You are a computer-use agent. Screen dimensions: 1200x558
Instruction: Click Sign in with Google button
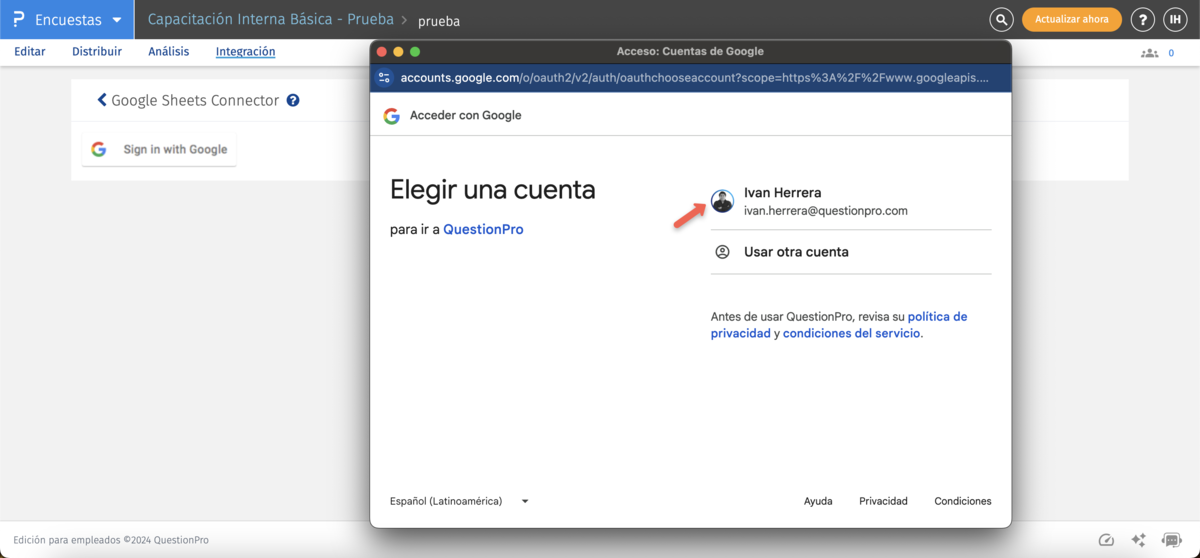159,149
